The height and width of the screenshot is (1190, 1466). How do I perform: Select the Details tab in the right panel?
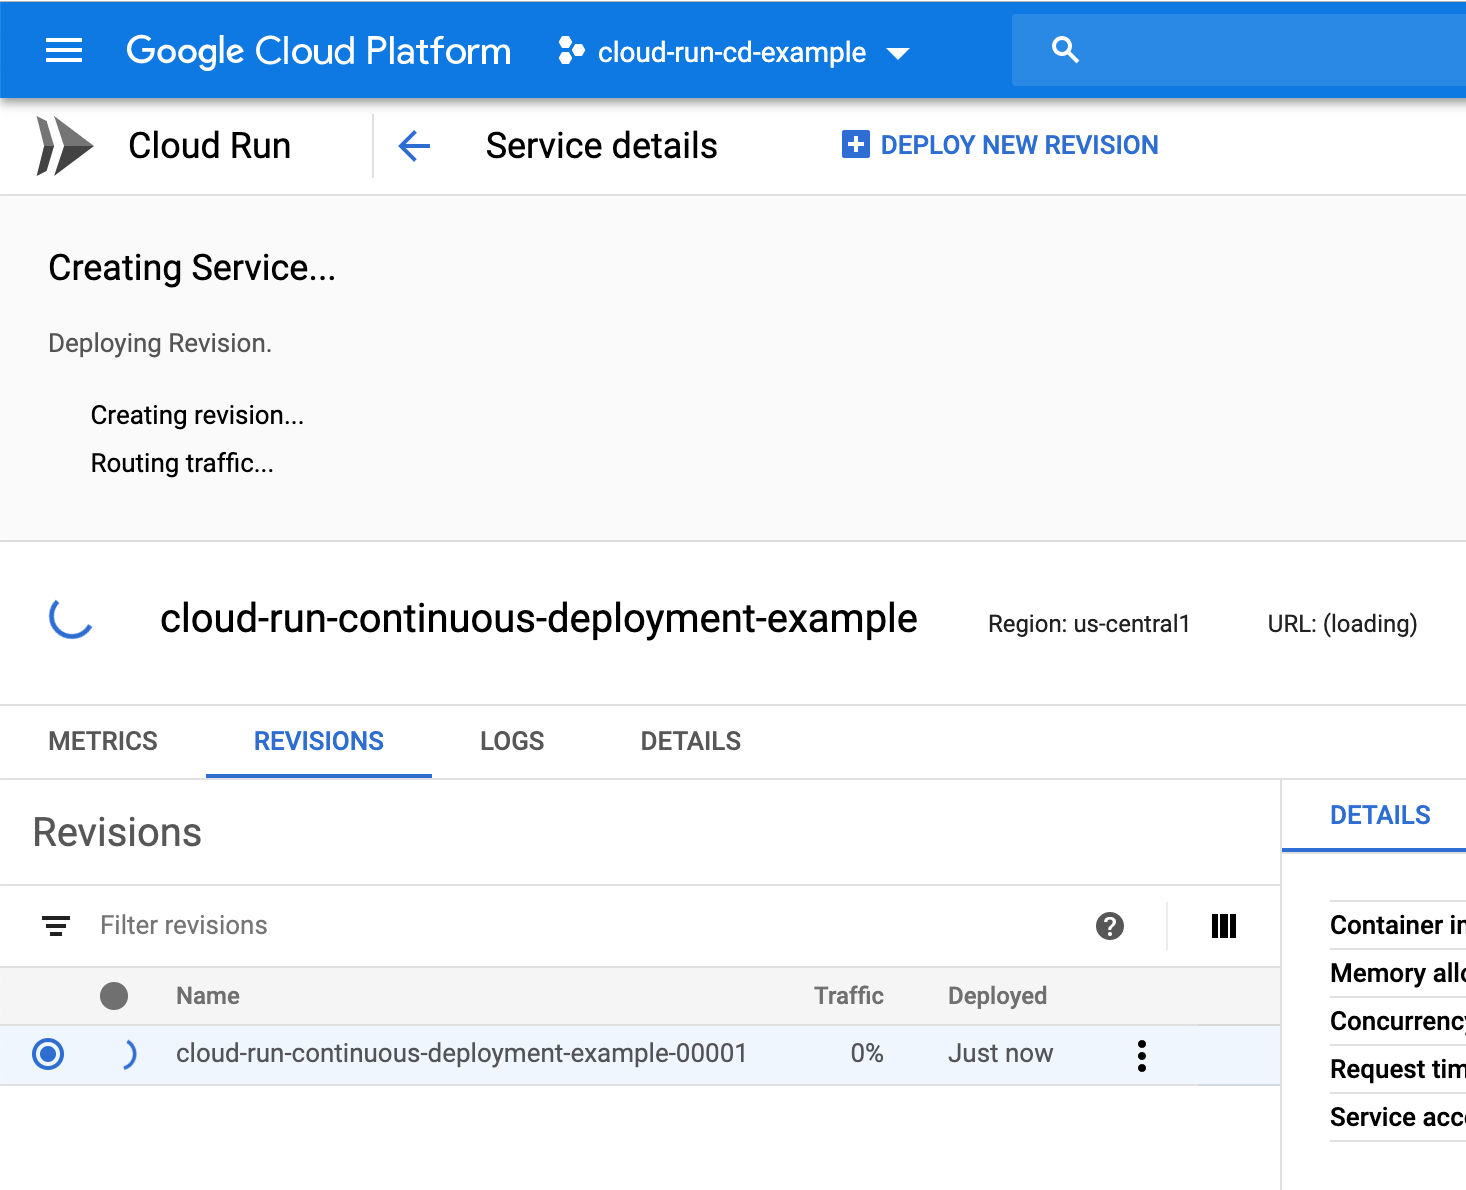coord(1380,815)
